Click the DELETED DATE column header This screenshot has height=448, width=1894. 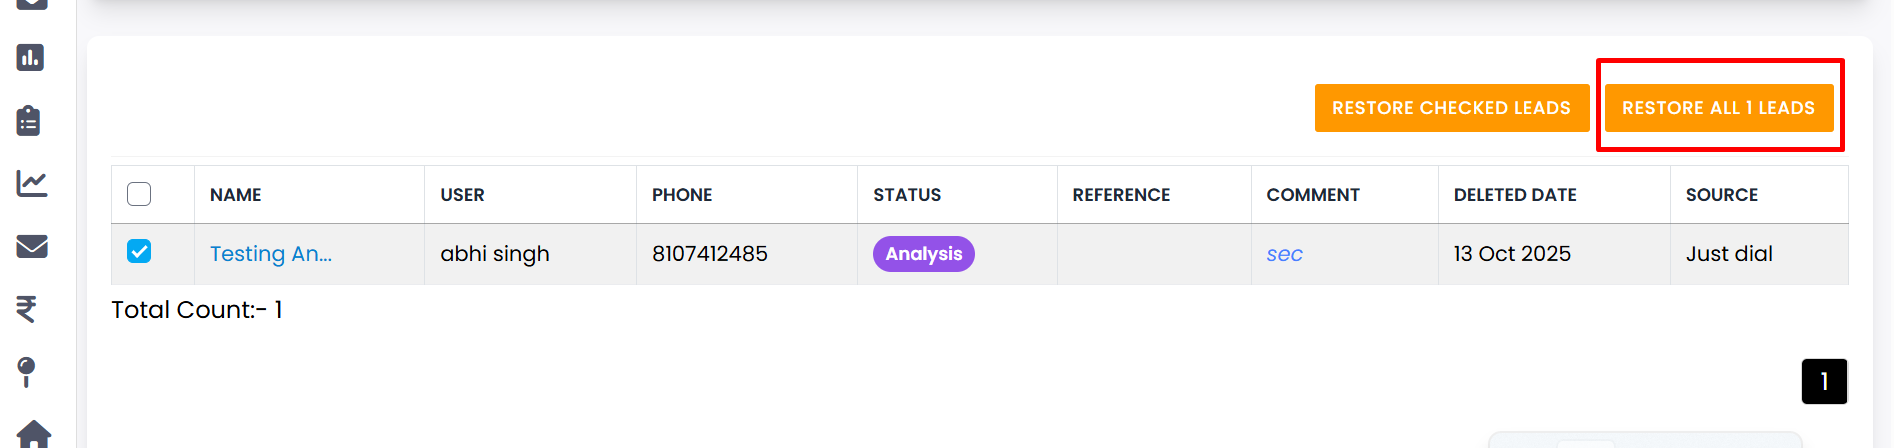point(1515,195)
